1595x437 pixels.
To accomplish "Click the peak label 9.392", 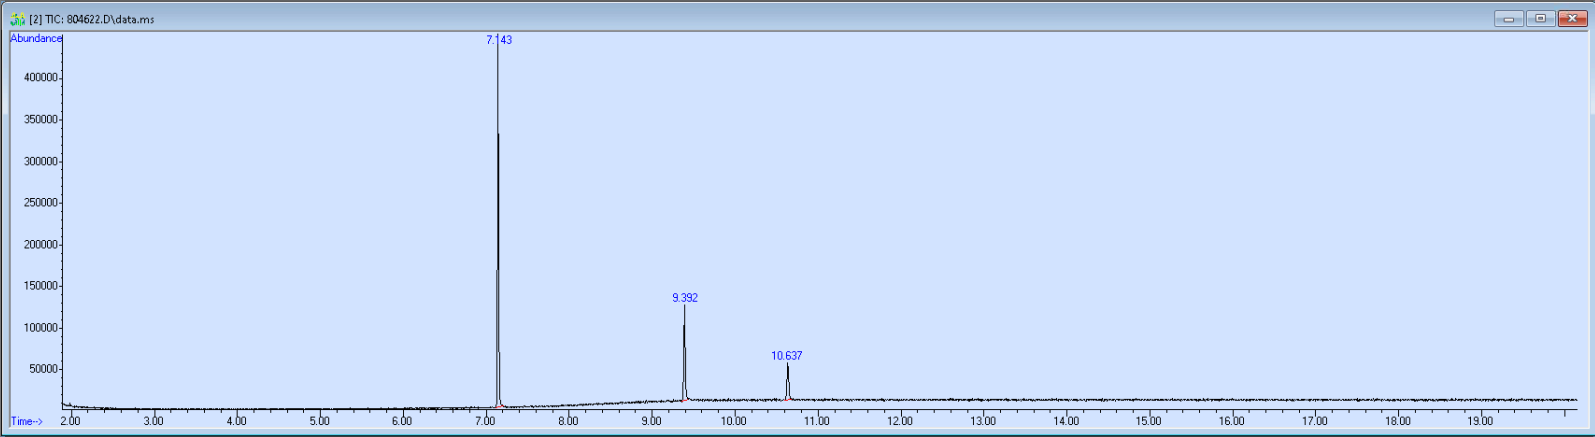I will [685, 298].
